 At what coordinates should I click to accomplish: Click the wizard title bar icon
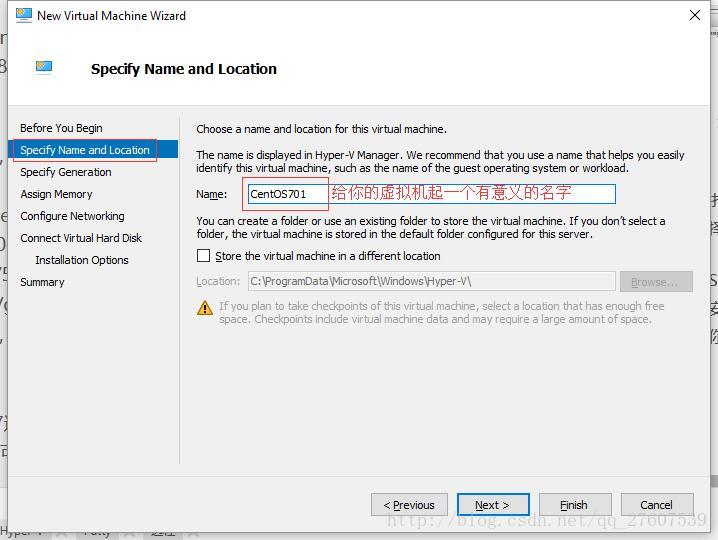[x=23, y=15]
